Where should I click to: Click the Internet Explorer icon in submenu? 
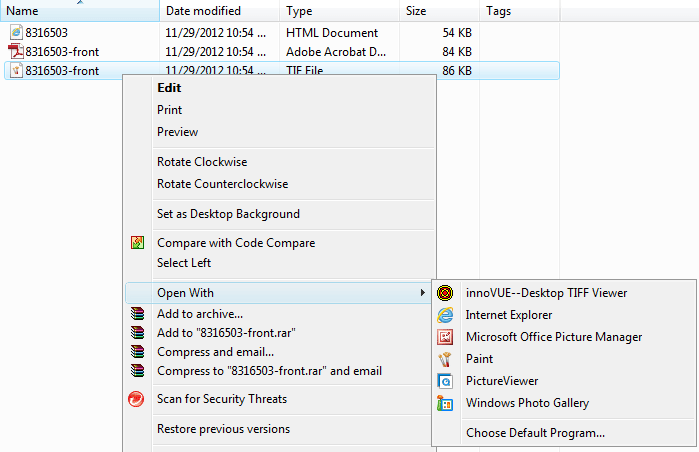click(445, 315)
